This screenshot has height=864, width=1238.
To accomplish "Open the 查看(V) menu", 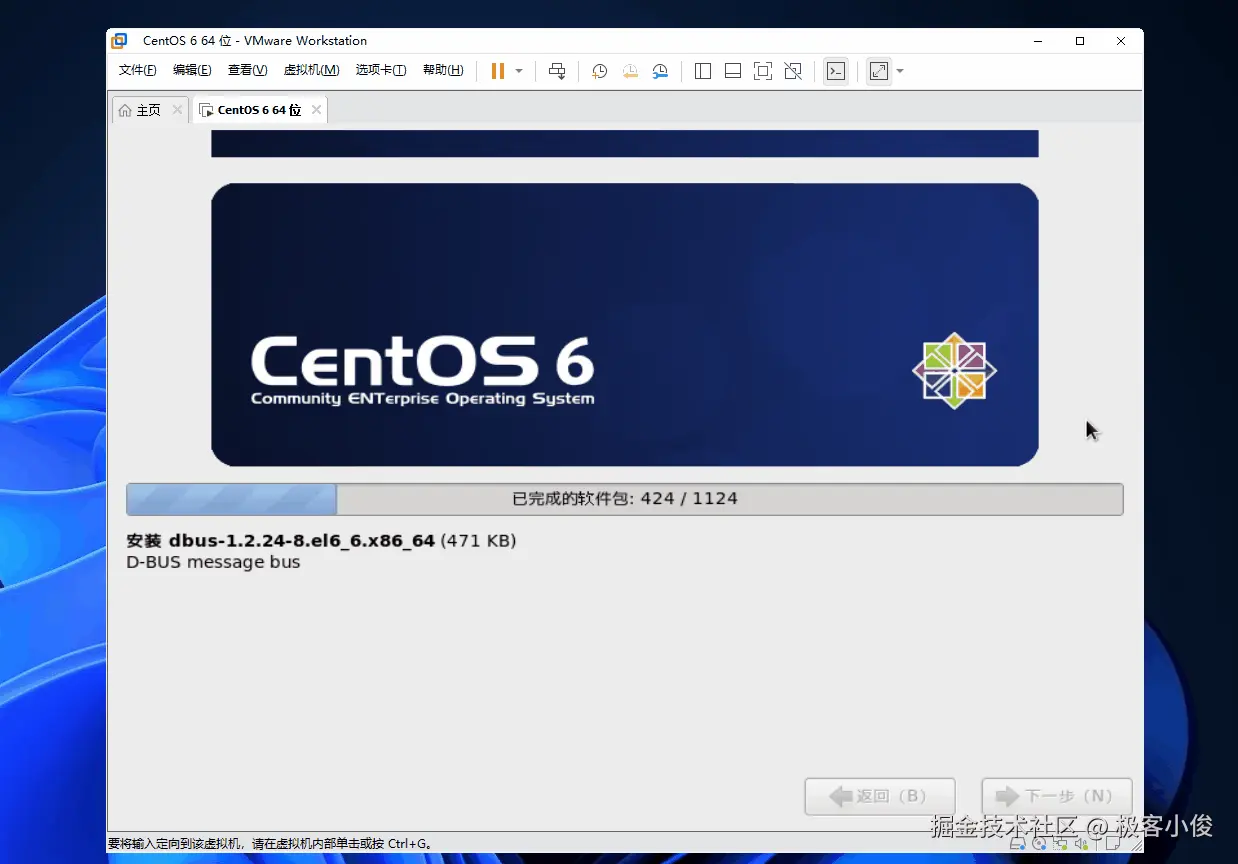I will 247,70.
